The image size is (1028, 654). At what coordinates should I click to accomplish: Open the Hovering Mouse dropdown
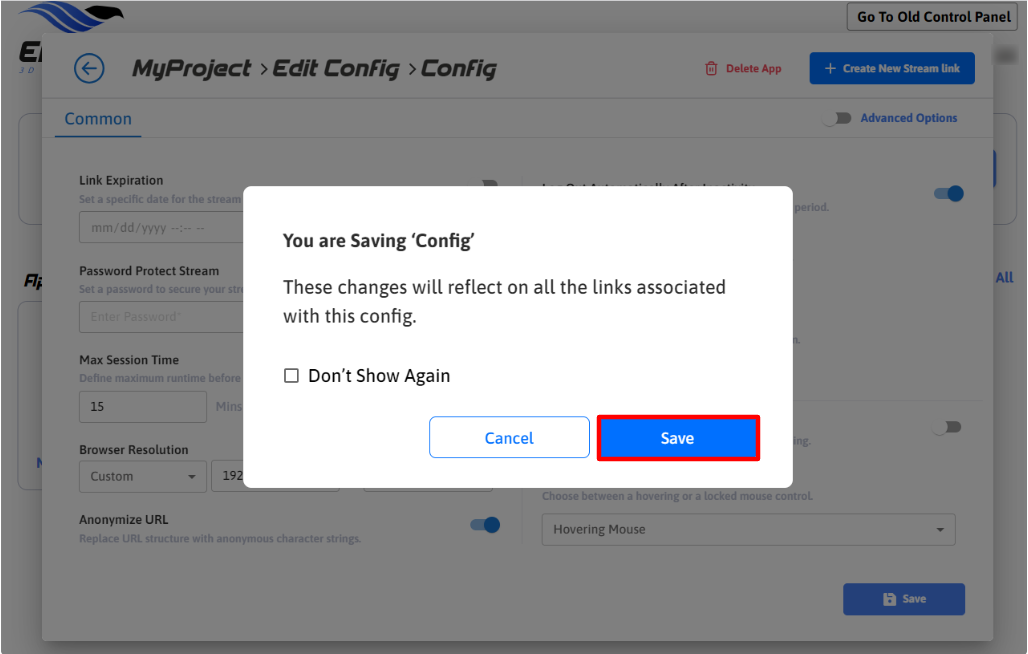pyautogui.click(x=748, y=530)
